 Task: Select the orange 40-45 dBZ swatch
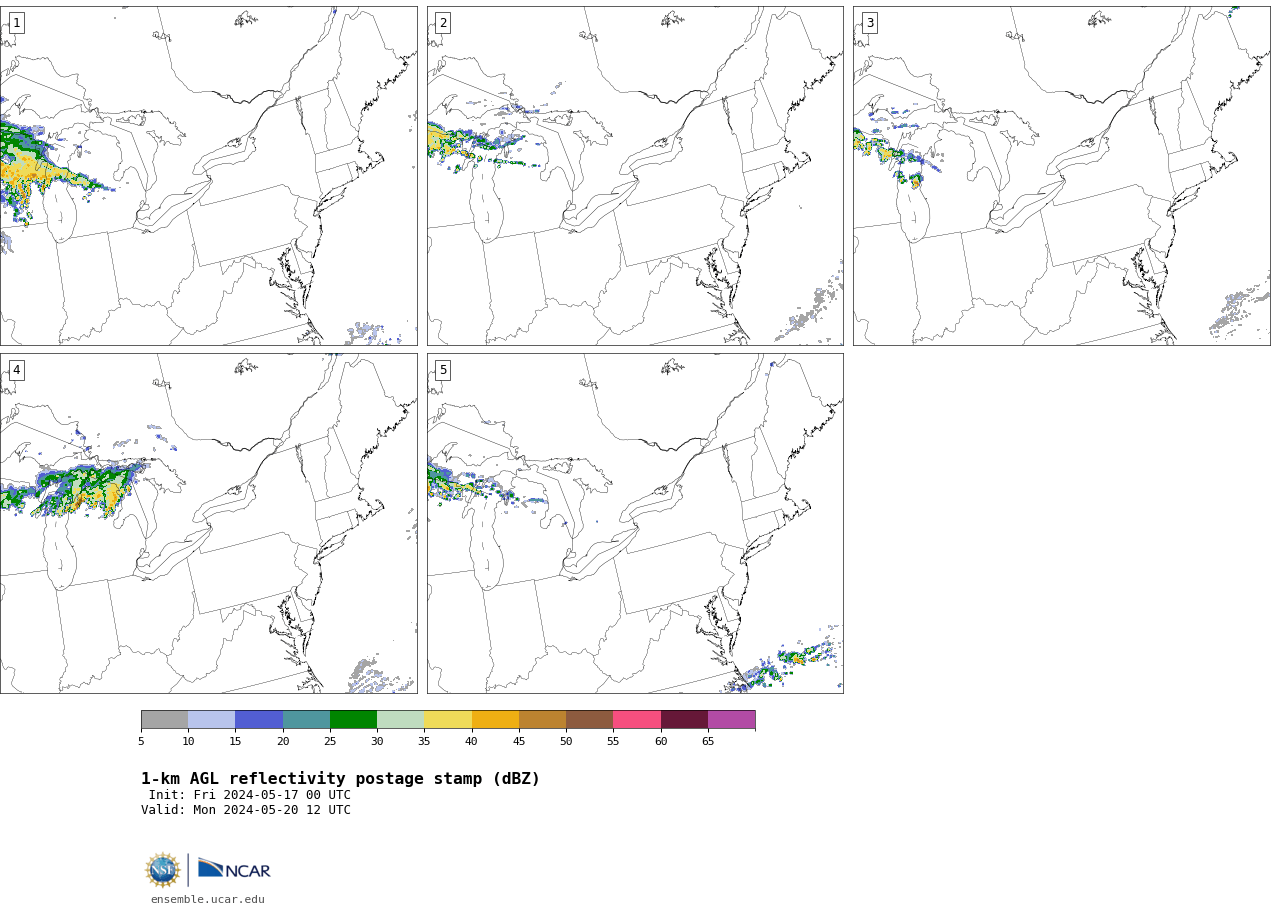pyautogui.click(x=495, y=720)
